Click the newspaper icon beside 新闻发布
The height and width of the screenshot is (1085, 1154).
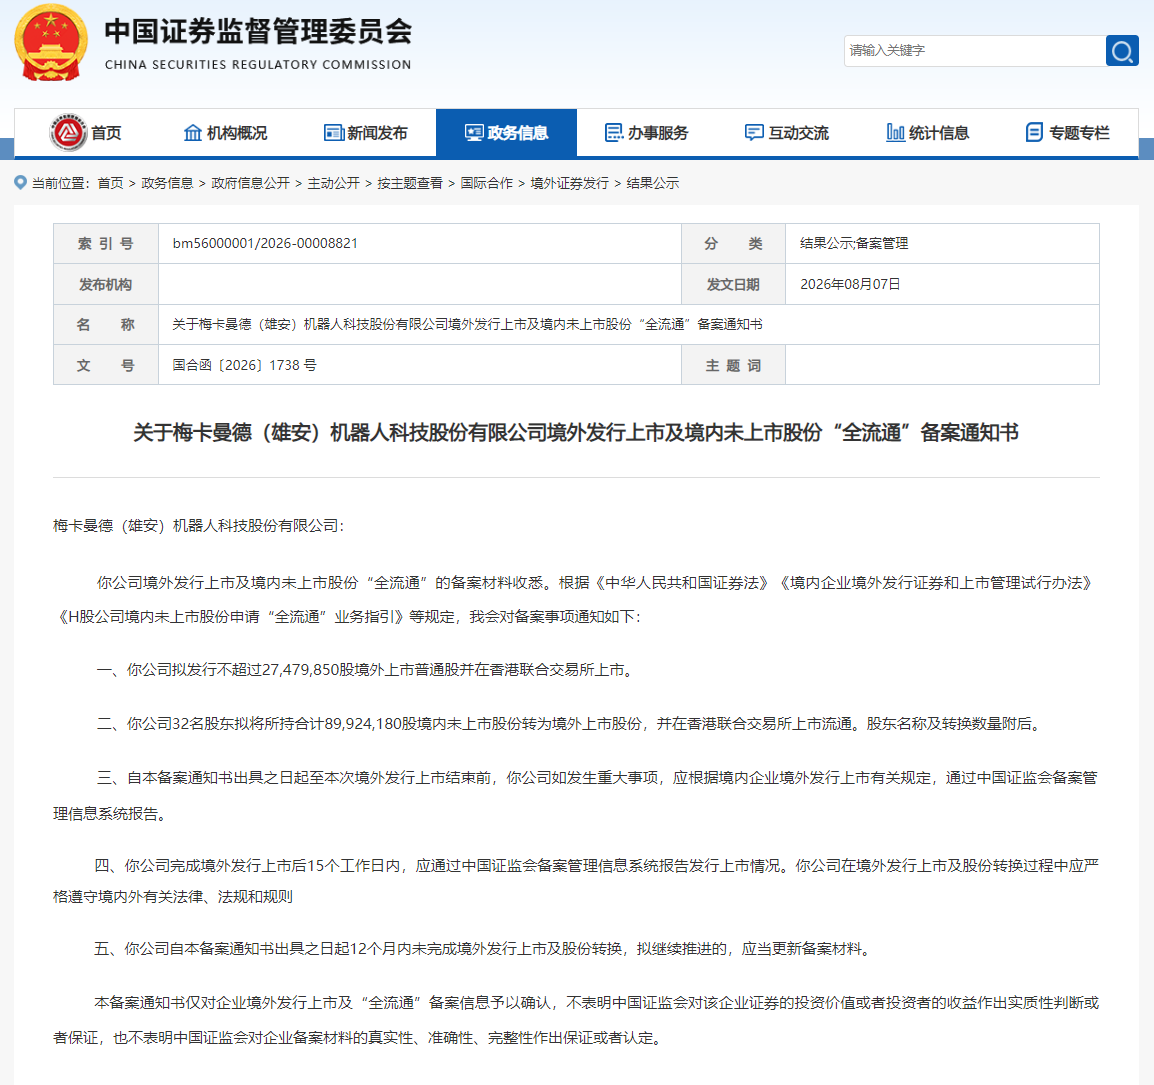pyautogui.click(x=334, y=132)
